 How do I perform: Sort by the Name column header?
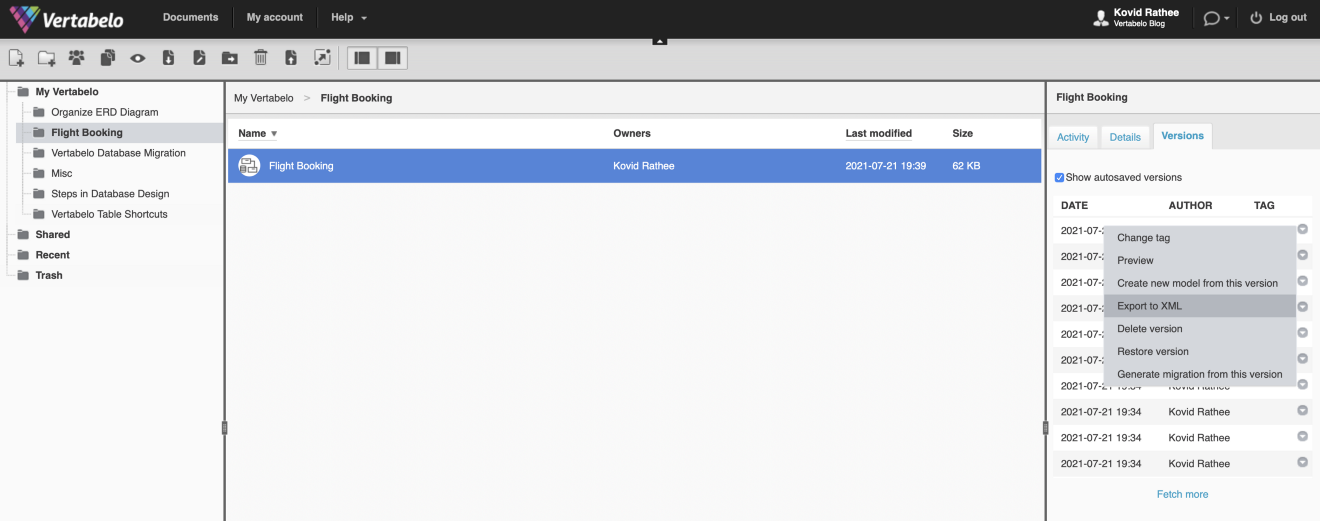pyautogui.click(x=257, y=133)
